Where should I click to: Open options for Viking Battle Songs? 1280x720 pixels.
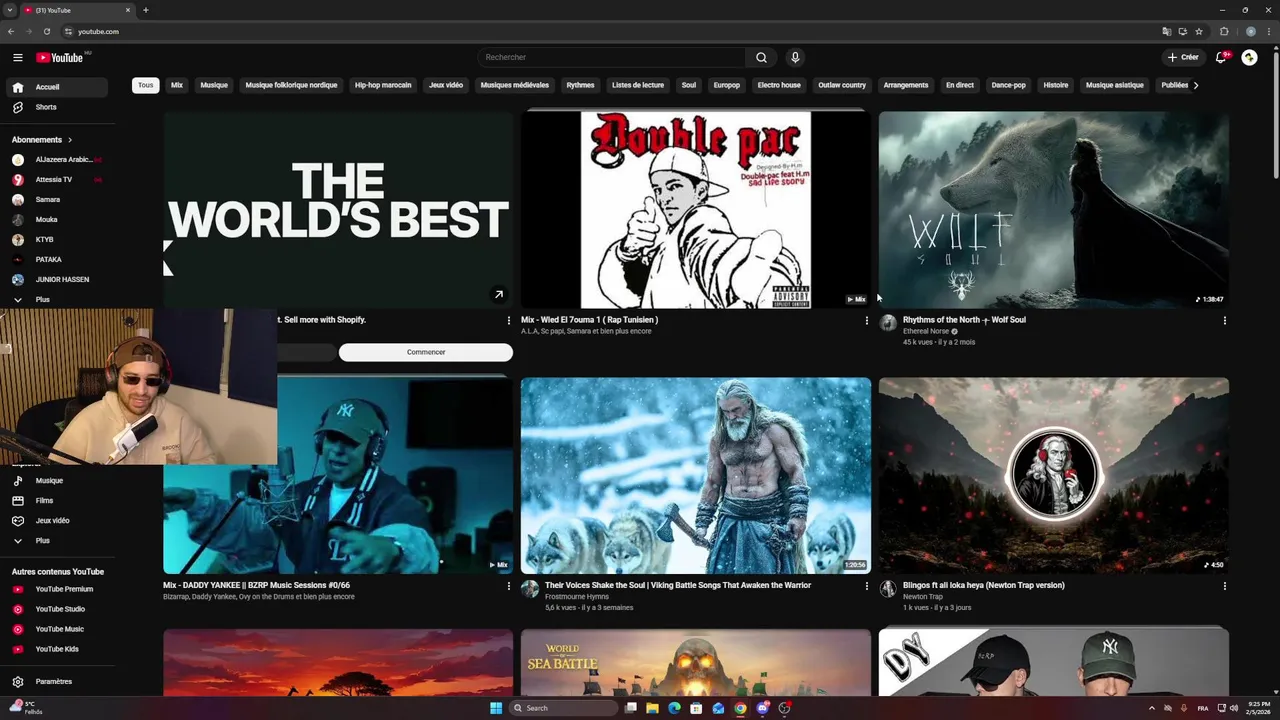[x=866, y=586]
